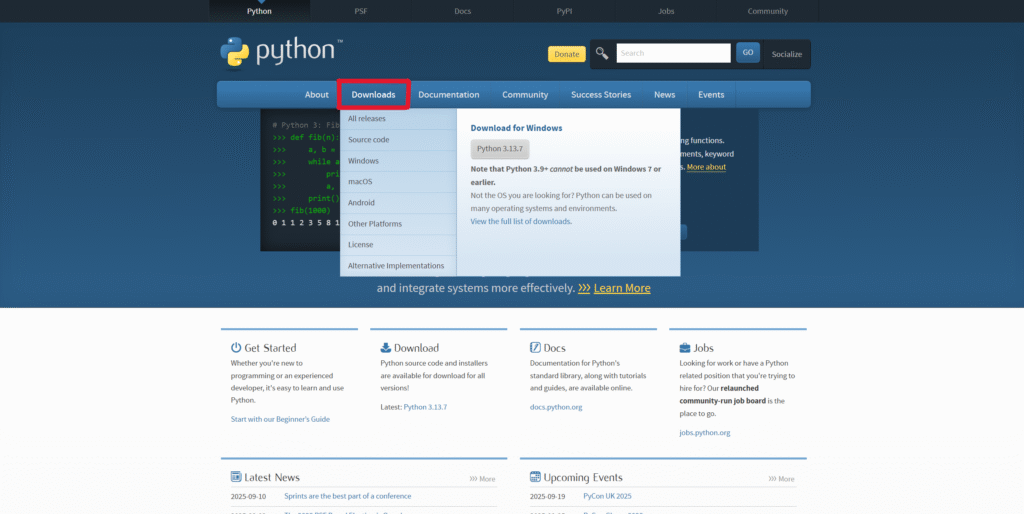Click the Jobs briefcase icon
1024x514 pixels.
685,348
